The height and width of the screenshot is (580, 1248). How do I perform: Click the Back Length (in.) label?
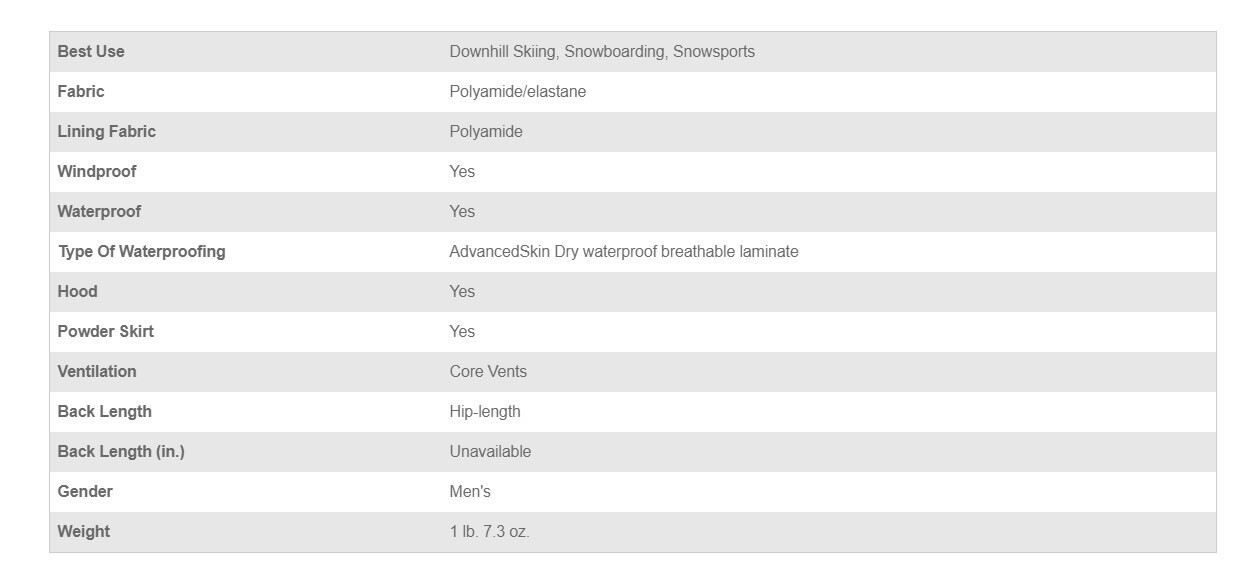(121, 452)
